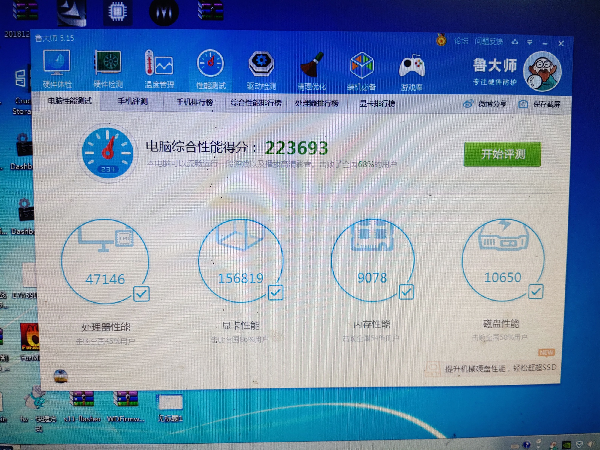Click the blue help icon in system tray
600x450 pixels.
click(x=527, y=445)
